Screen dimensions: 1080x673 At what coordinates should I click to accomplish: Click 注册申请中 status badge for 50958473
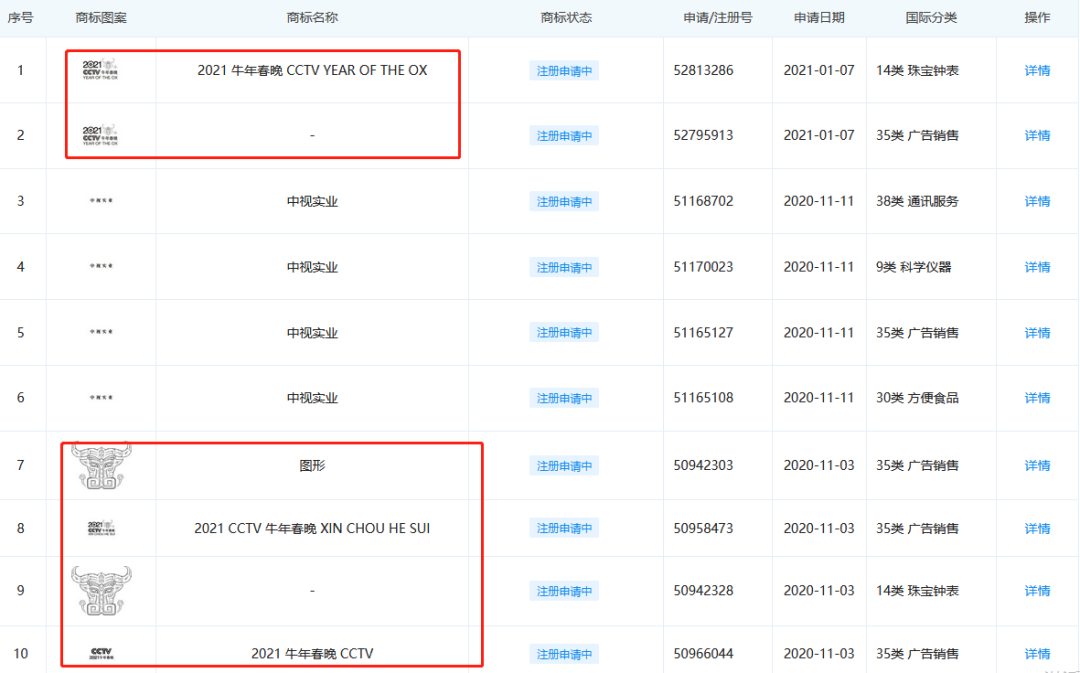click(x=564, y=528)
